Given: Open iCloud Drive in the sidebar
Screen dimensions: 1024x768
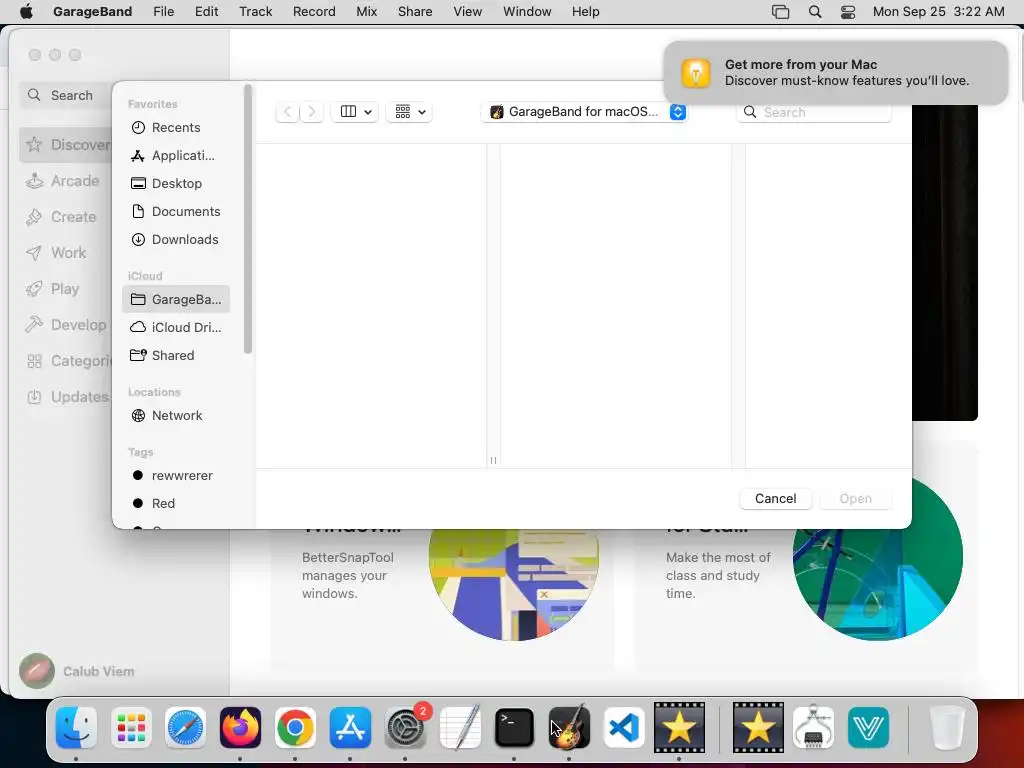Looking at the screenshot, I should [x=175, y=327].
